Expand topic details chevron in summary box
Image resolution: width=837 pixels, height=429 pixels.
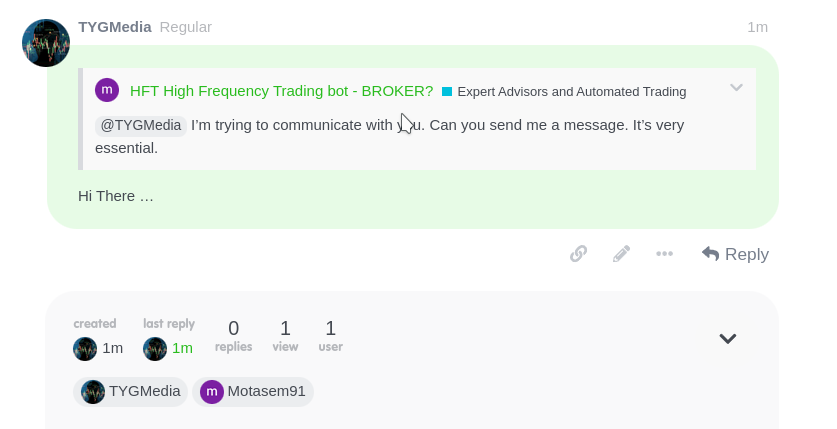pos(728,338)
